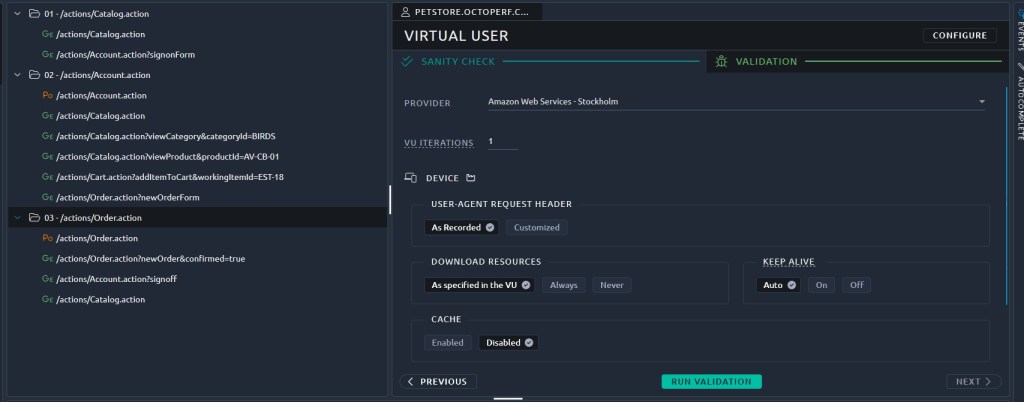Switch to the Sanity Check tab
This screenshot has height=405, width=1024.
click(458, 62)
